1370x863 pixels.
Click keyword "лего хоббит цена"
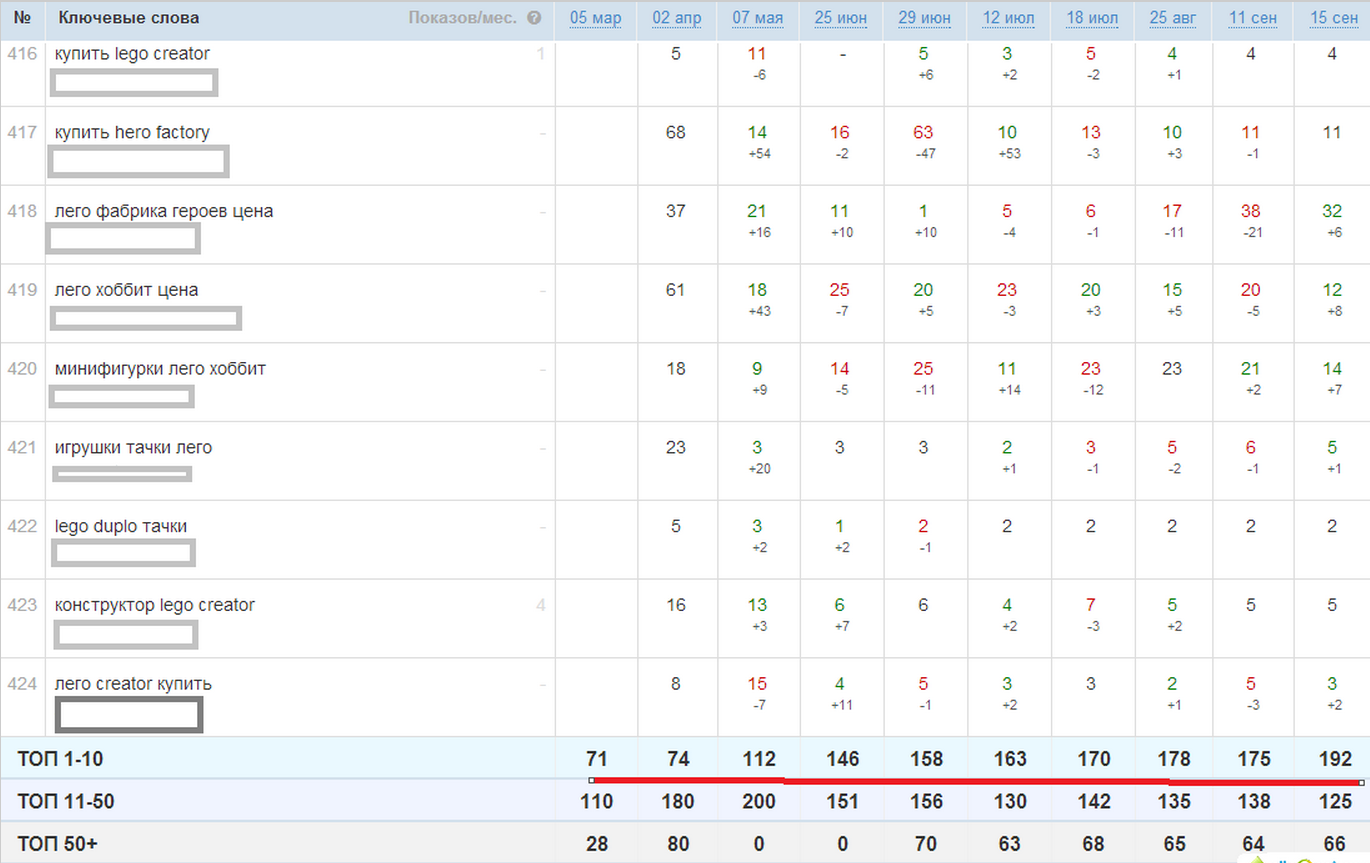click(127, 290)
